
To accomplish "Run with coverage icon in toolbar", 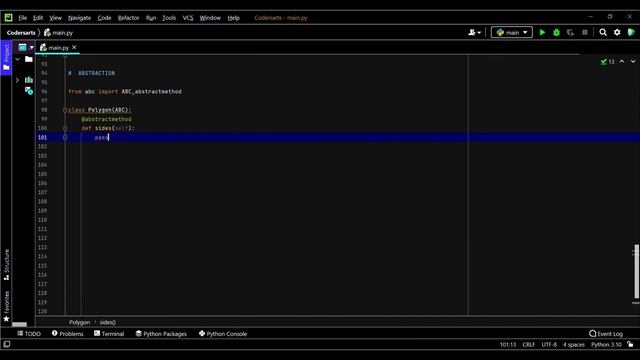I will pyautogui.click(x=570, y=32).
